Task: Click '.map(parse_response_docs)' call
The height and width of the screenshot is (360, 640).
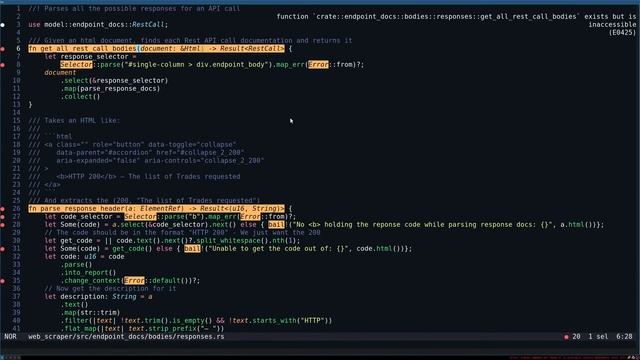Action: pyautogui.click(x=110, y=89)
